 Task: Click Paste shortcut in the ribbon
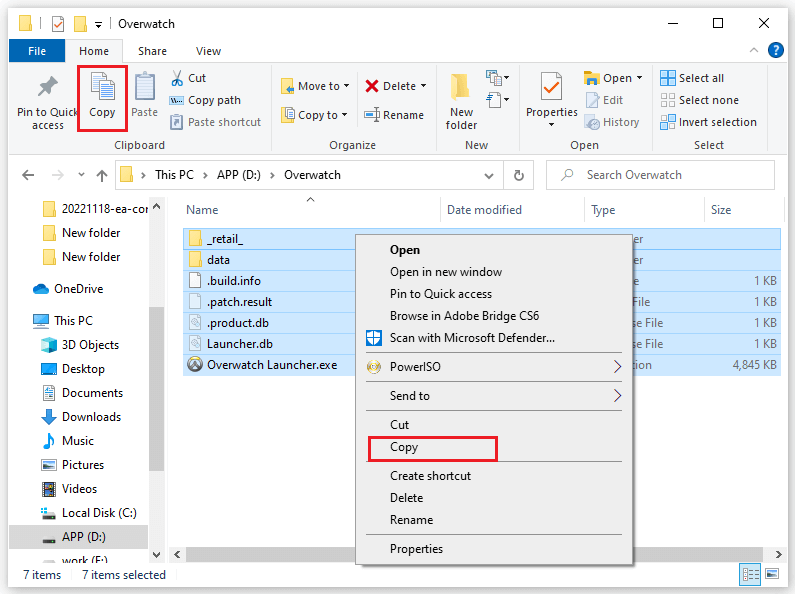click(215, 122)
